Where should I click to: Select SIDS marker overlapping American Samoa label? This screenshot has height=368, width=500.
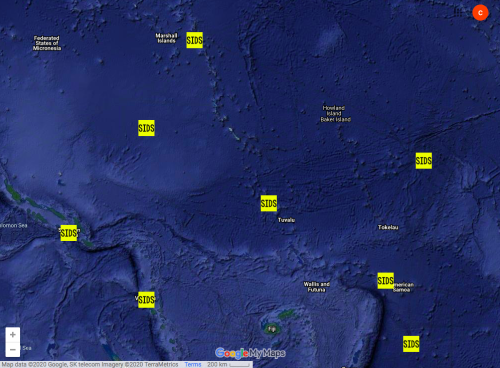click(x=386, y=281)
